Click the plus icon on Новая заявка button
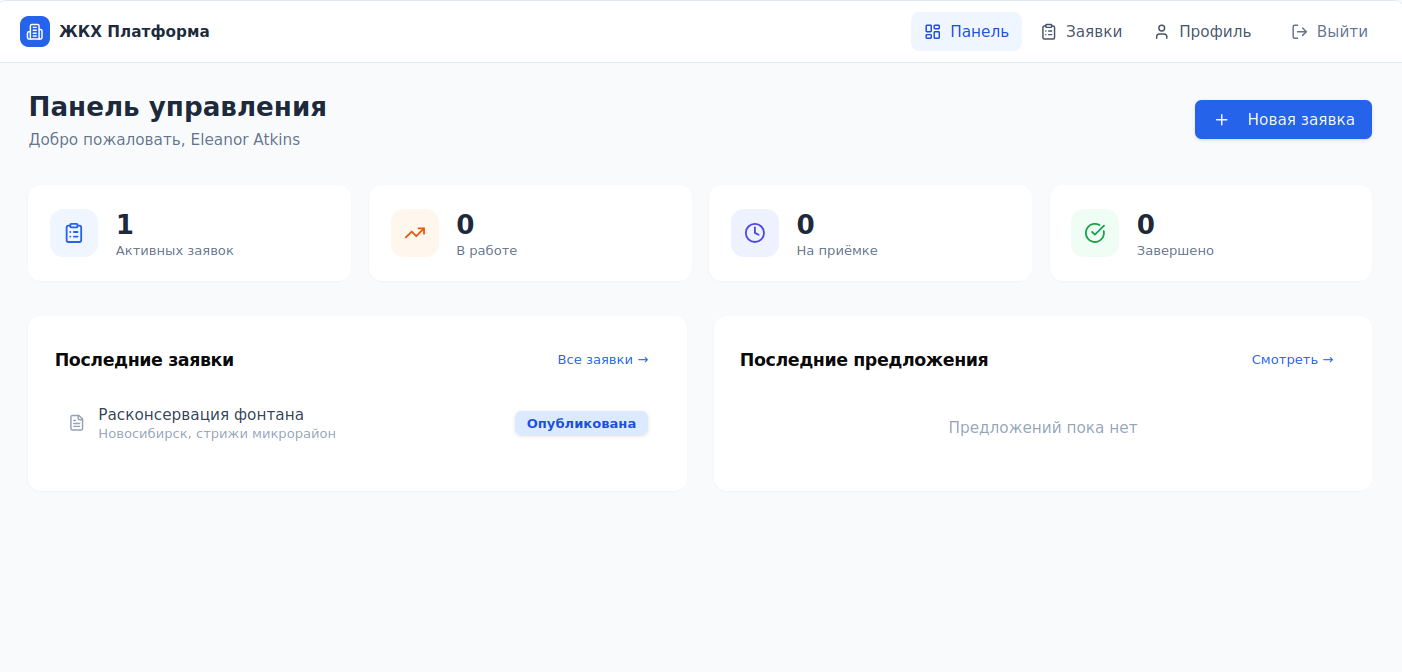Screen dimensions: 1402x672 [1221, 120]
